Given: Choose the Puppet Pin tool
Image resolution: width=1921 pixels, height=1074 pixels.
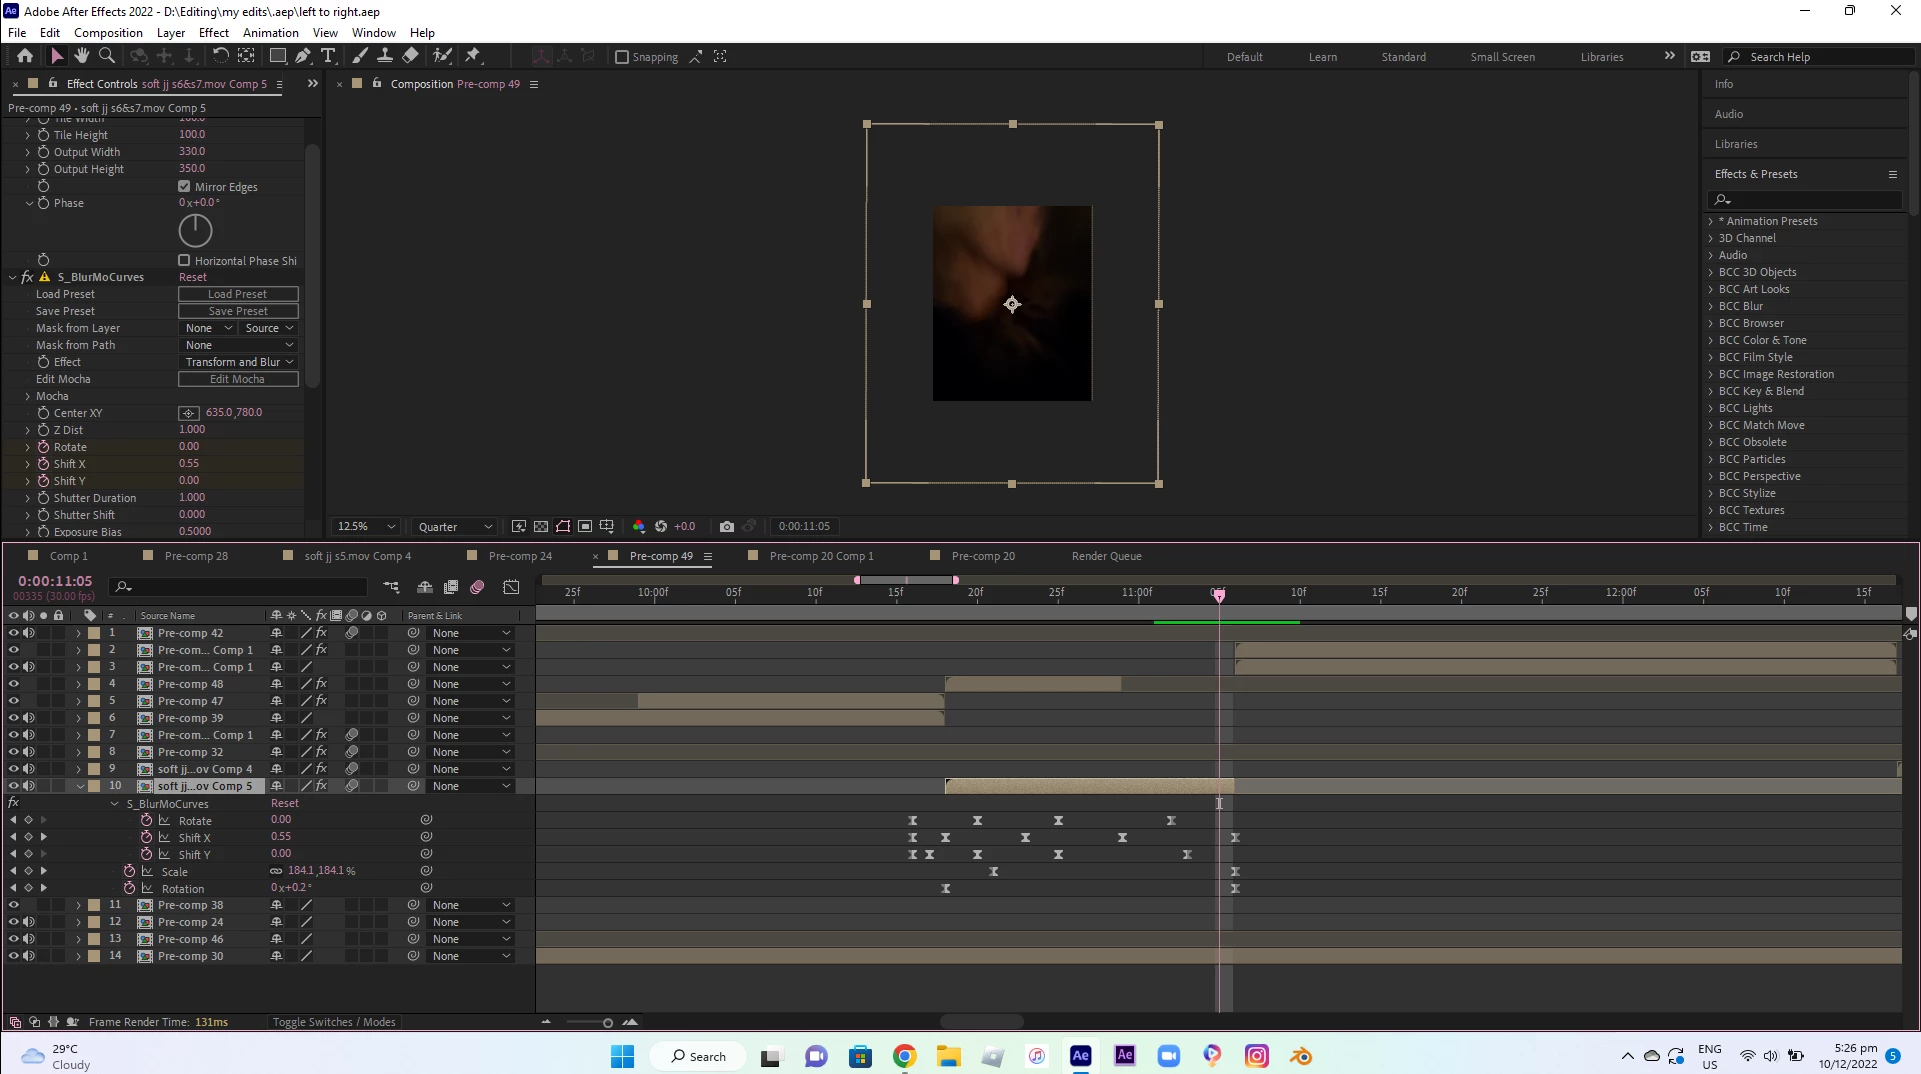Looking at the screenshot, I should [x=473, y=56].
